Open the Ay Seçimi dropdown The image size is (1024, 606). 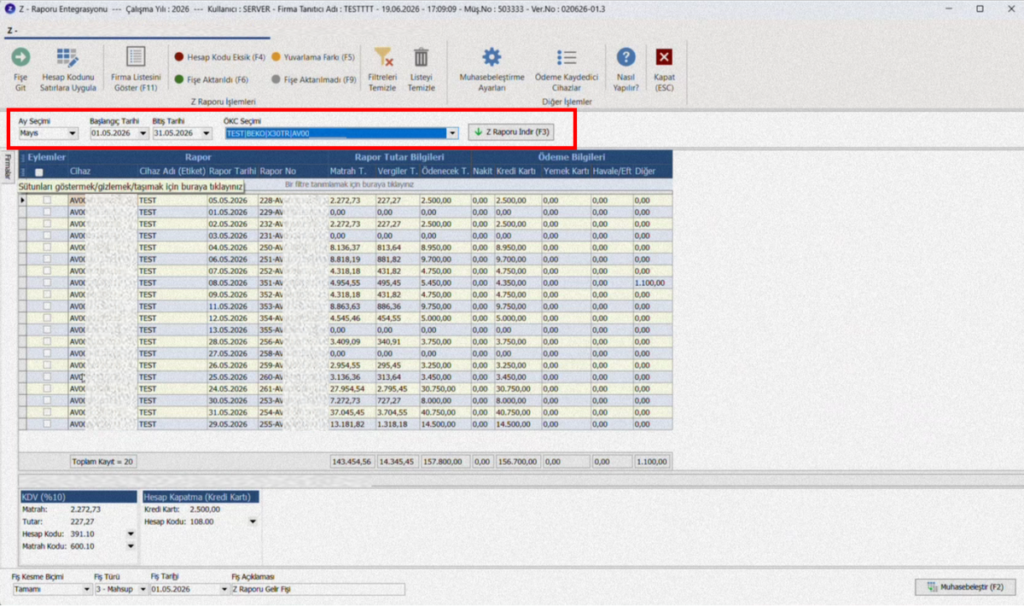coord(72,133)
